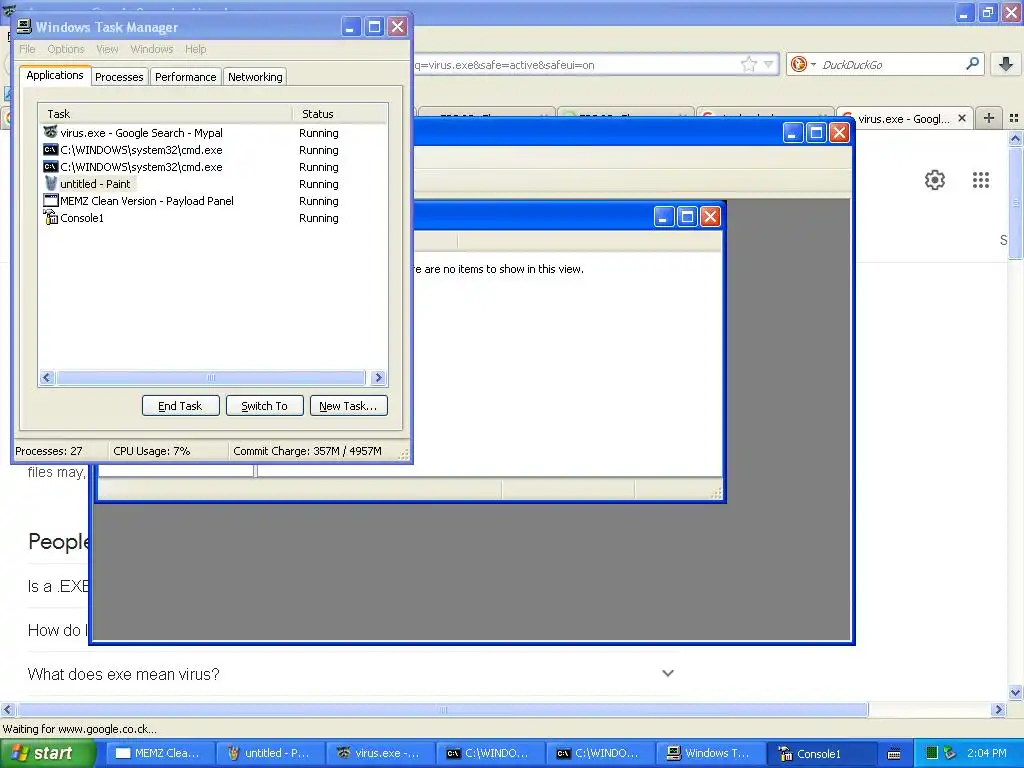Click the New Task... button
This screenshot has height=768, width=1024.
click(348, 406)
